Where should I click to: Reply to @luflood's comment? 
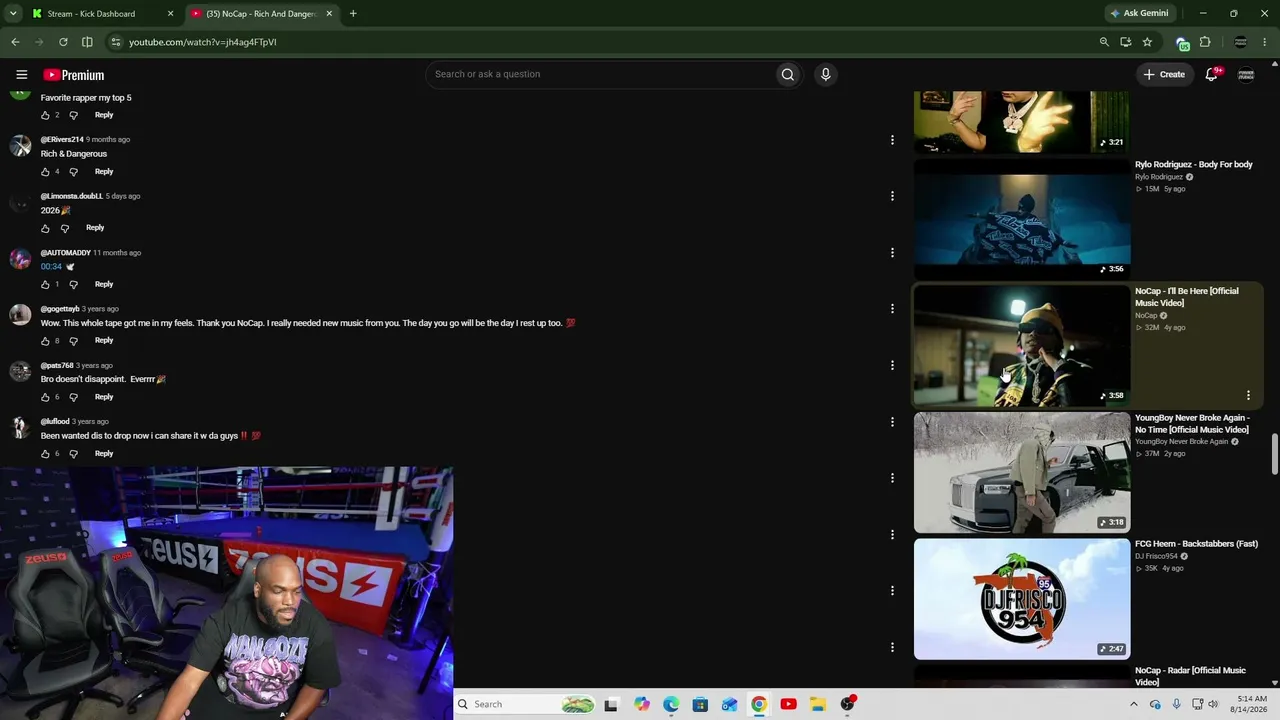tap(104, 454)
